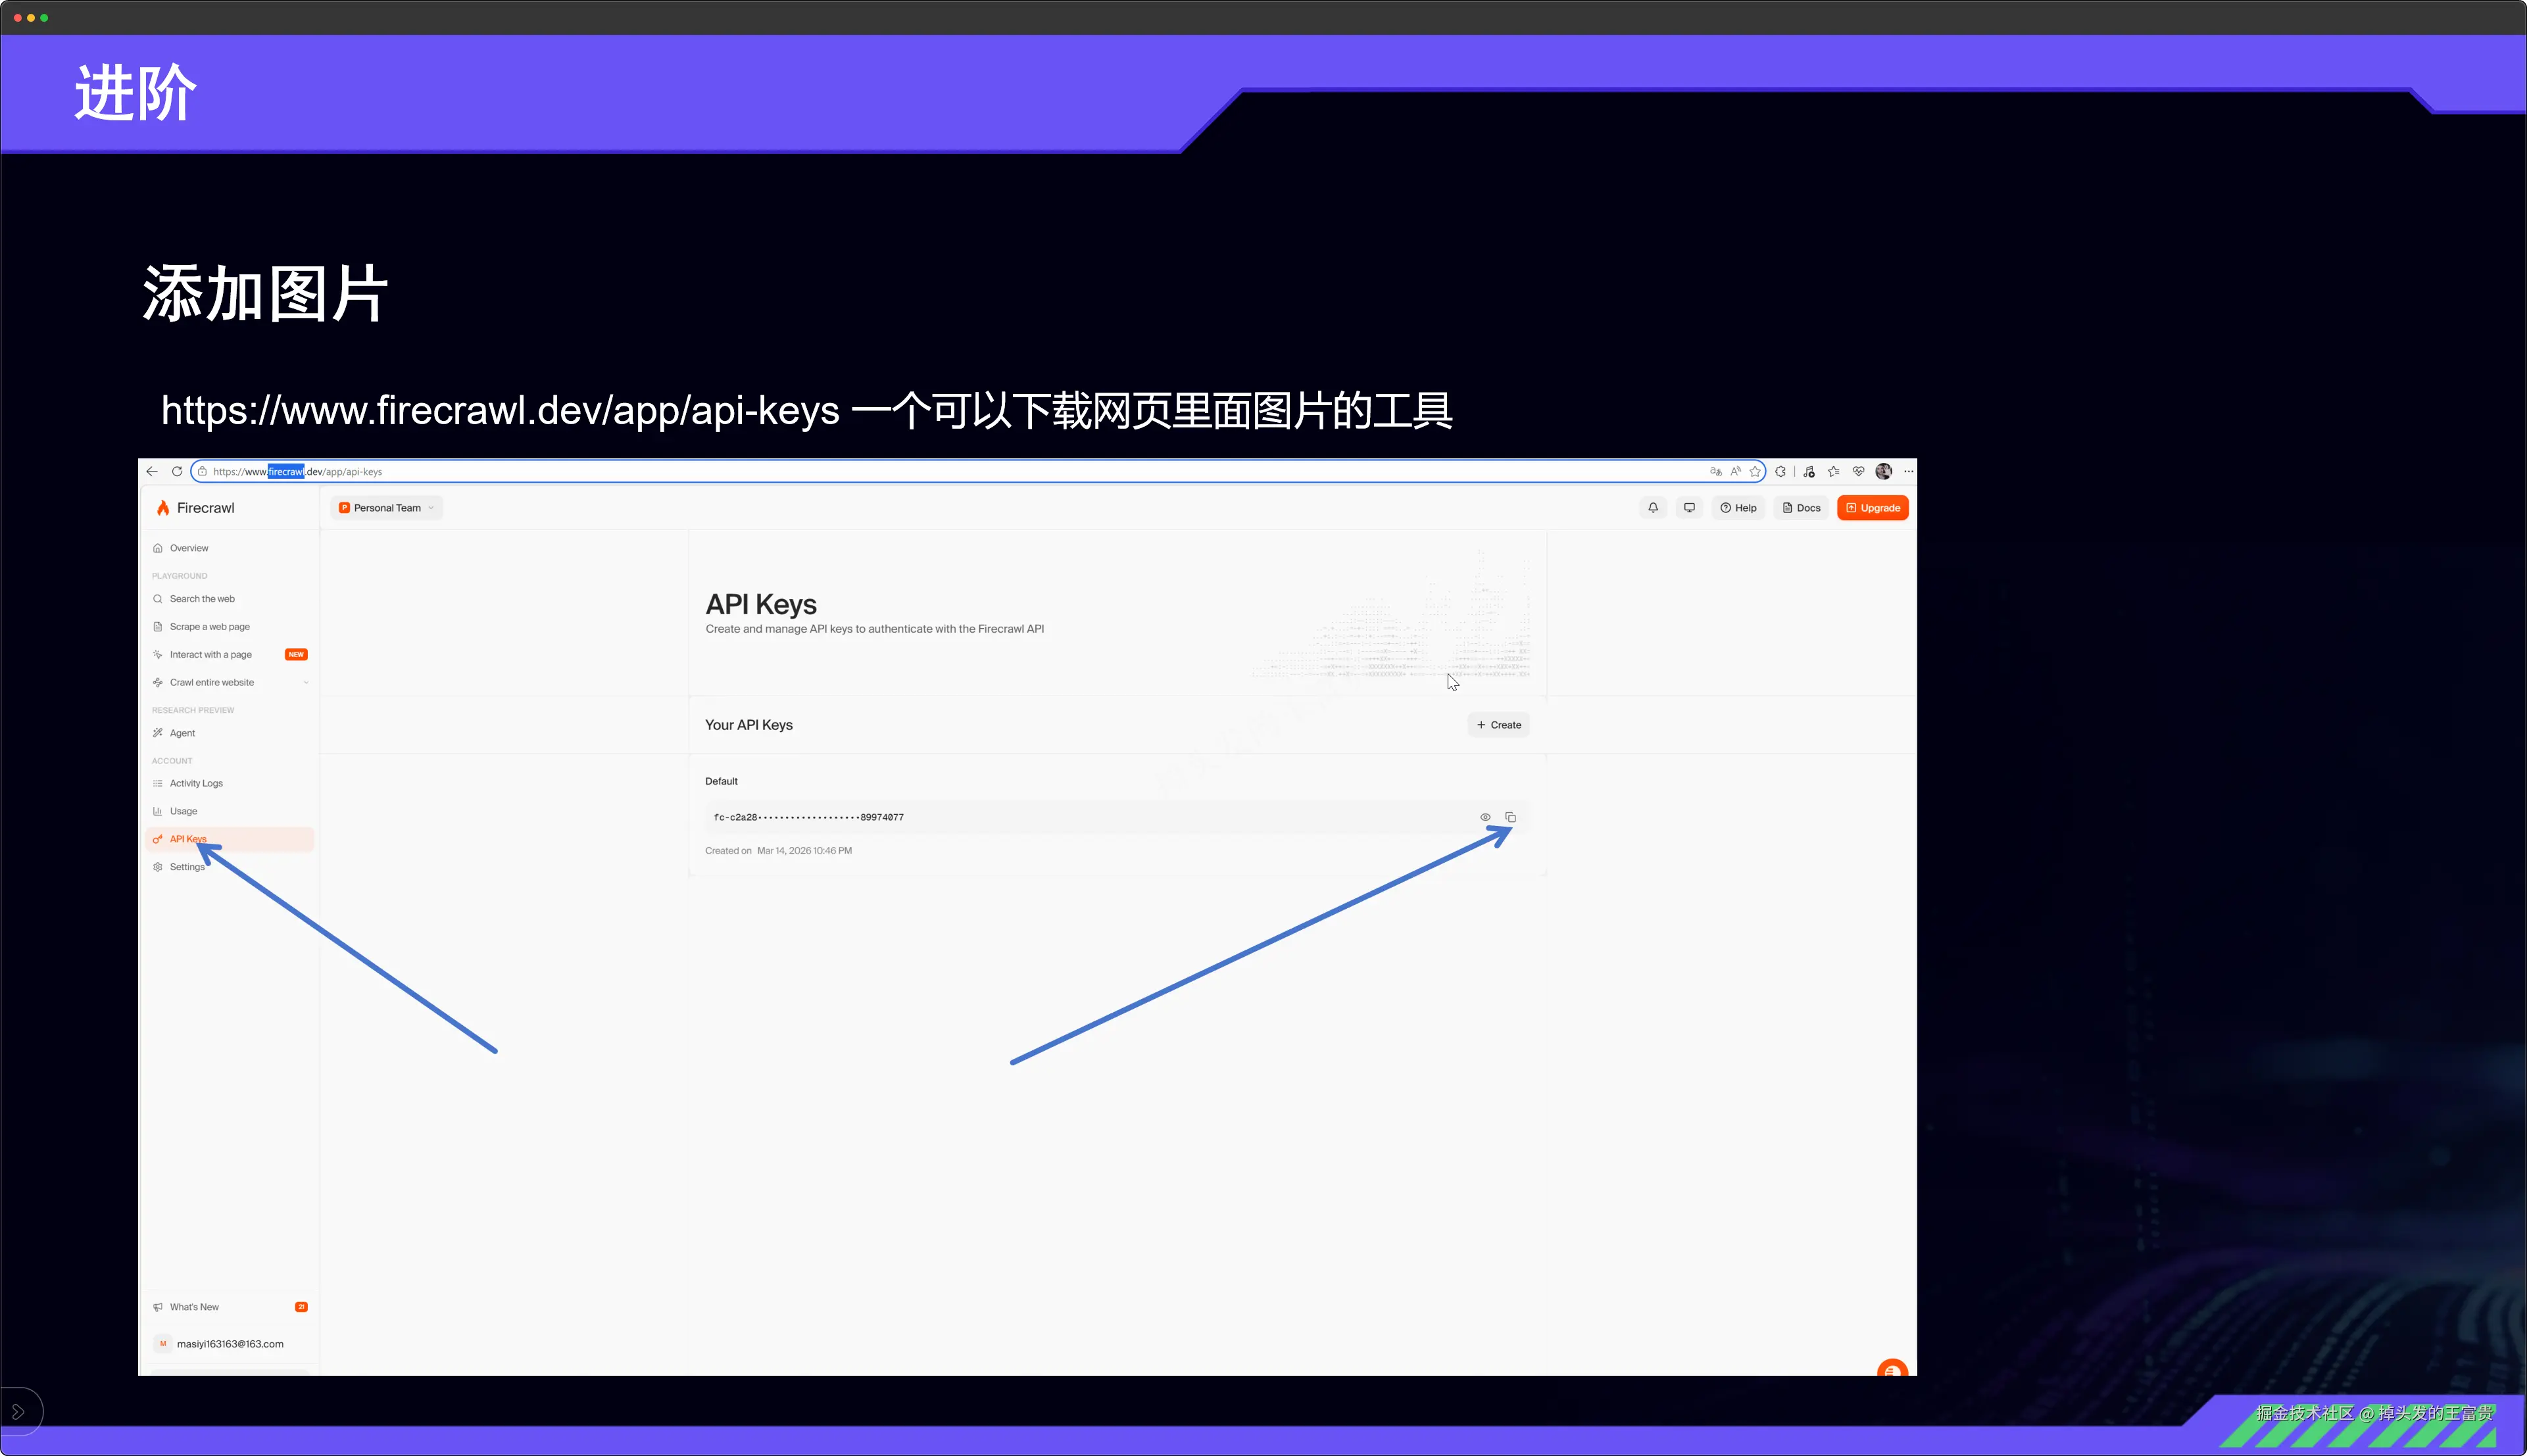Click the browser refresh icon

(x=177, y=472)
